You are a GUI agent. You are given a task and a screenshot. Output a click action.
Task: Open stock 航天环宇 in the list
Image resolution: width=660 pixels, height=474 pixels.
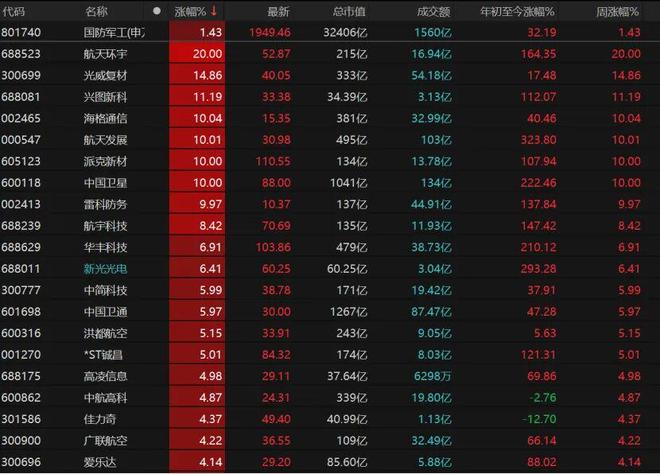[106, 53]
